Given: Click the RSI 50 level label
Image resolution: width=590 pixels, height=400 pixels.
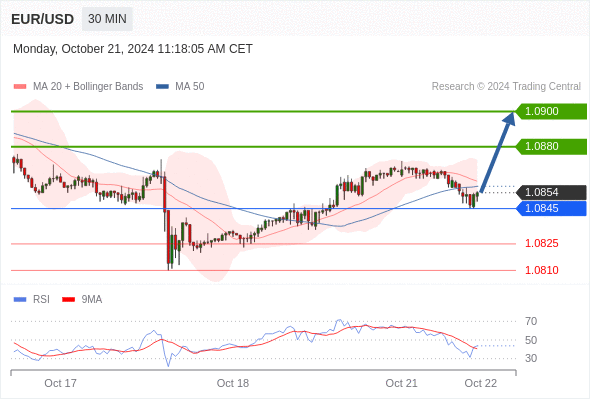Looking at the screenshot, I should point(531,340).
